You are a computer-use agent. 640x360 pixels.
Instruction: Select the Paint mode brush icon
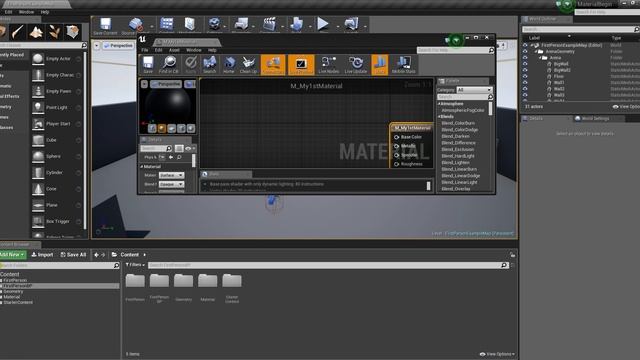[18, 32]
